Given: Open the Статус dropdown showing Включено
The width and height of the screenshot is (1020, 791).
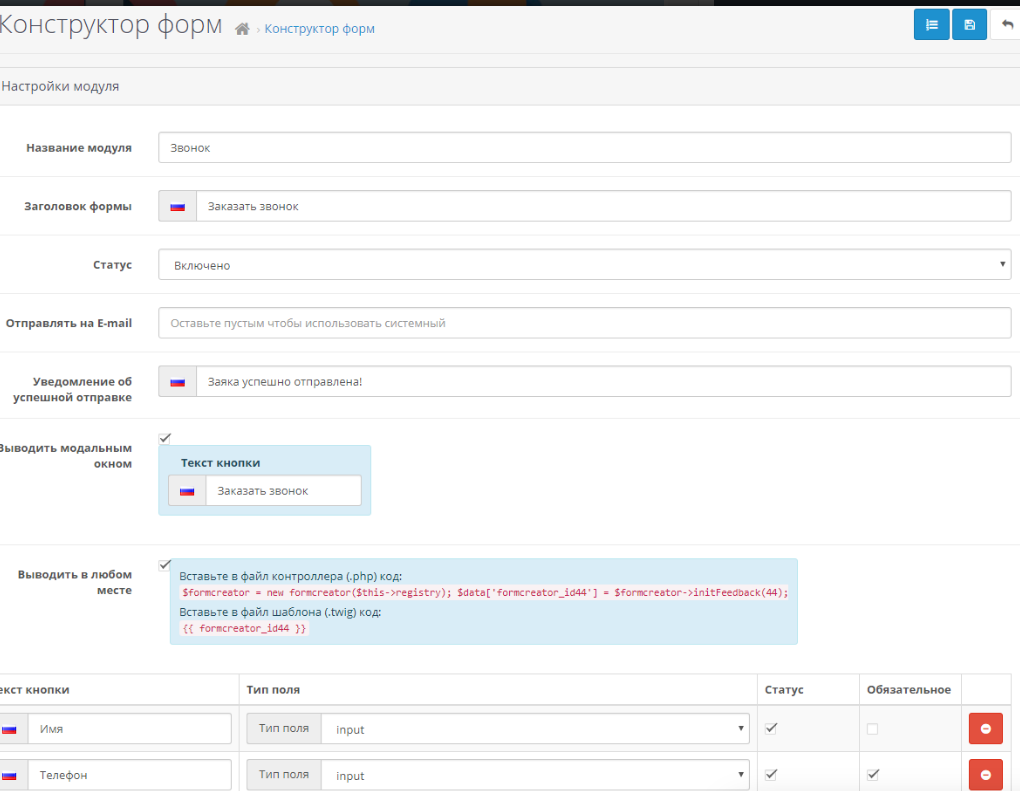Looking at the screenshot, I should coord(584,265).
